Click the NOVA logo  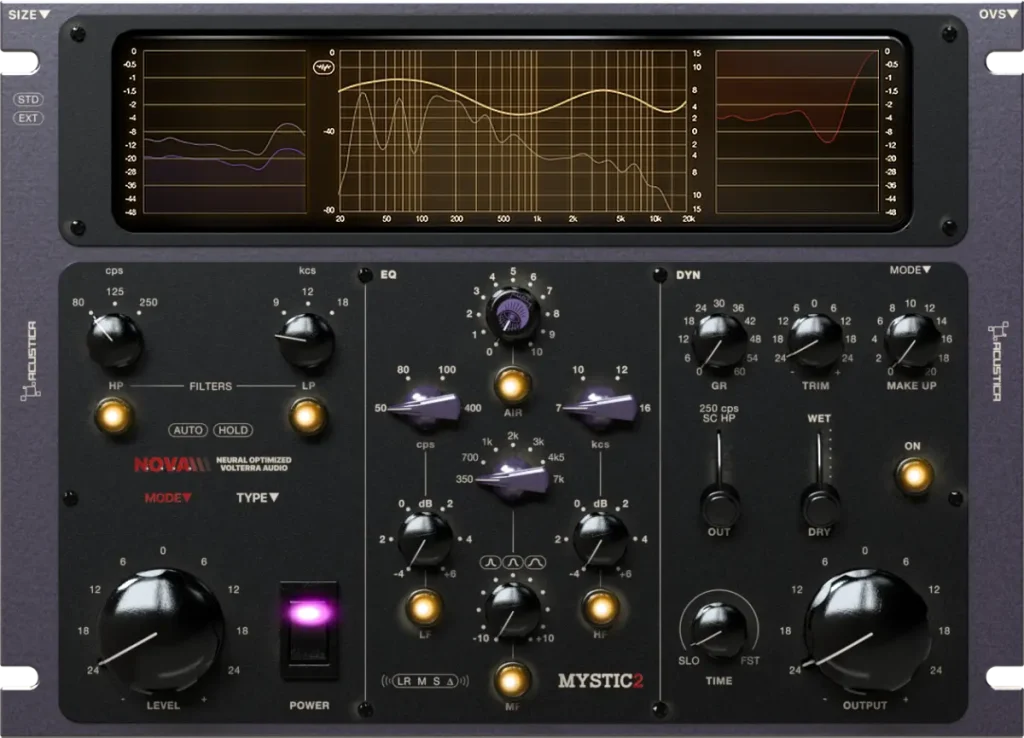(172, 464)
